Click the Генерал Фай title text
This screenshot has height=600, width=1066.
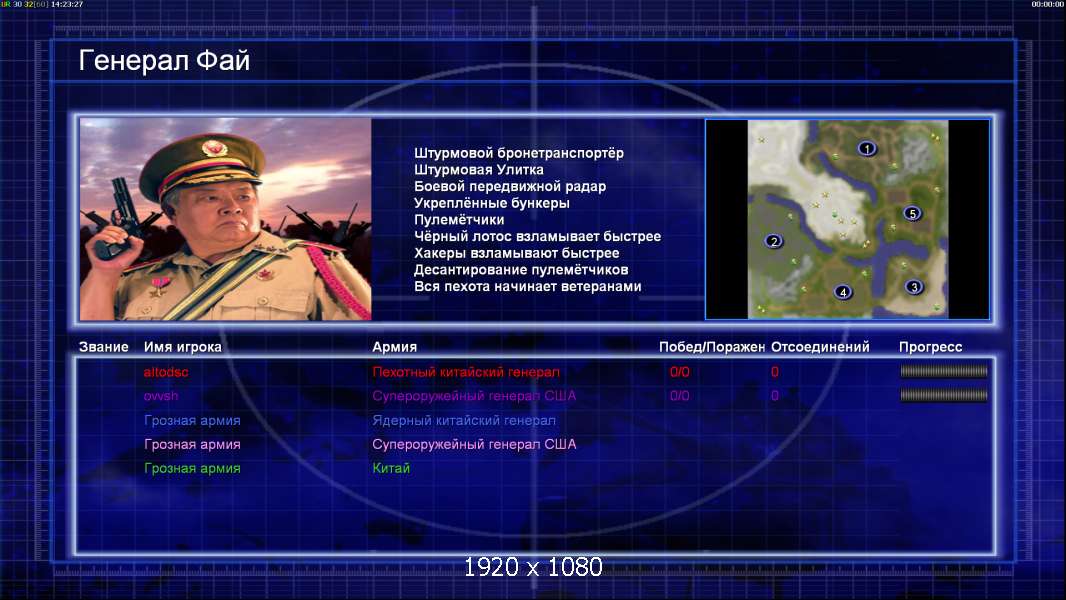tap(165, 60)
